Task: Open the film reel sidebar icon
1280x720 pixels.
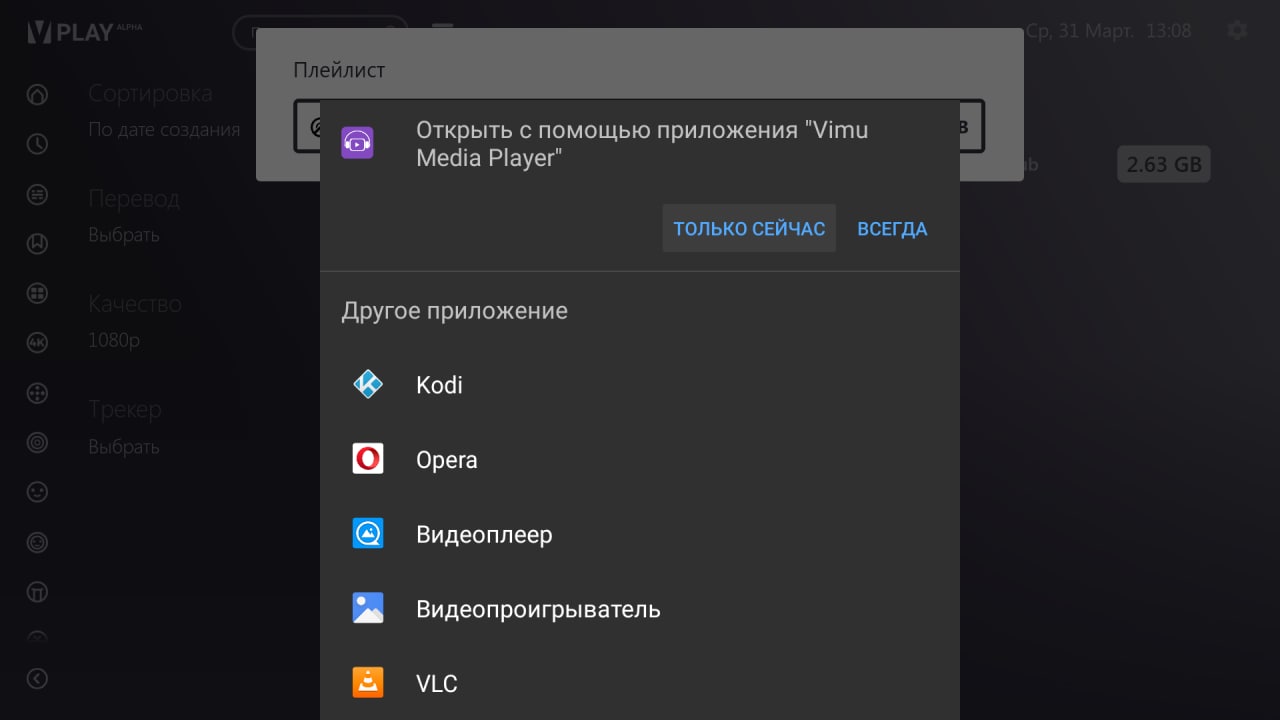Action: [37, 393]
